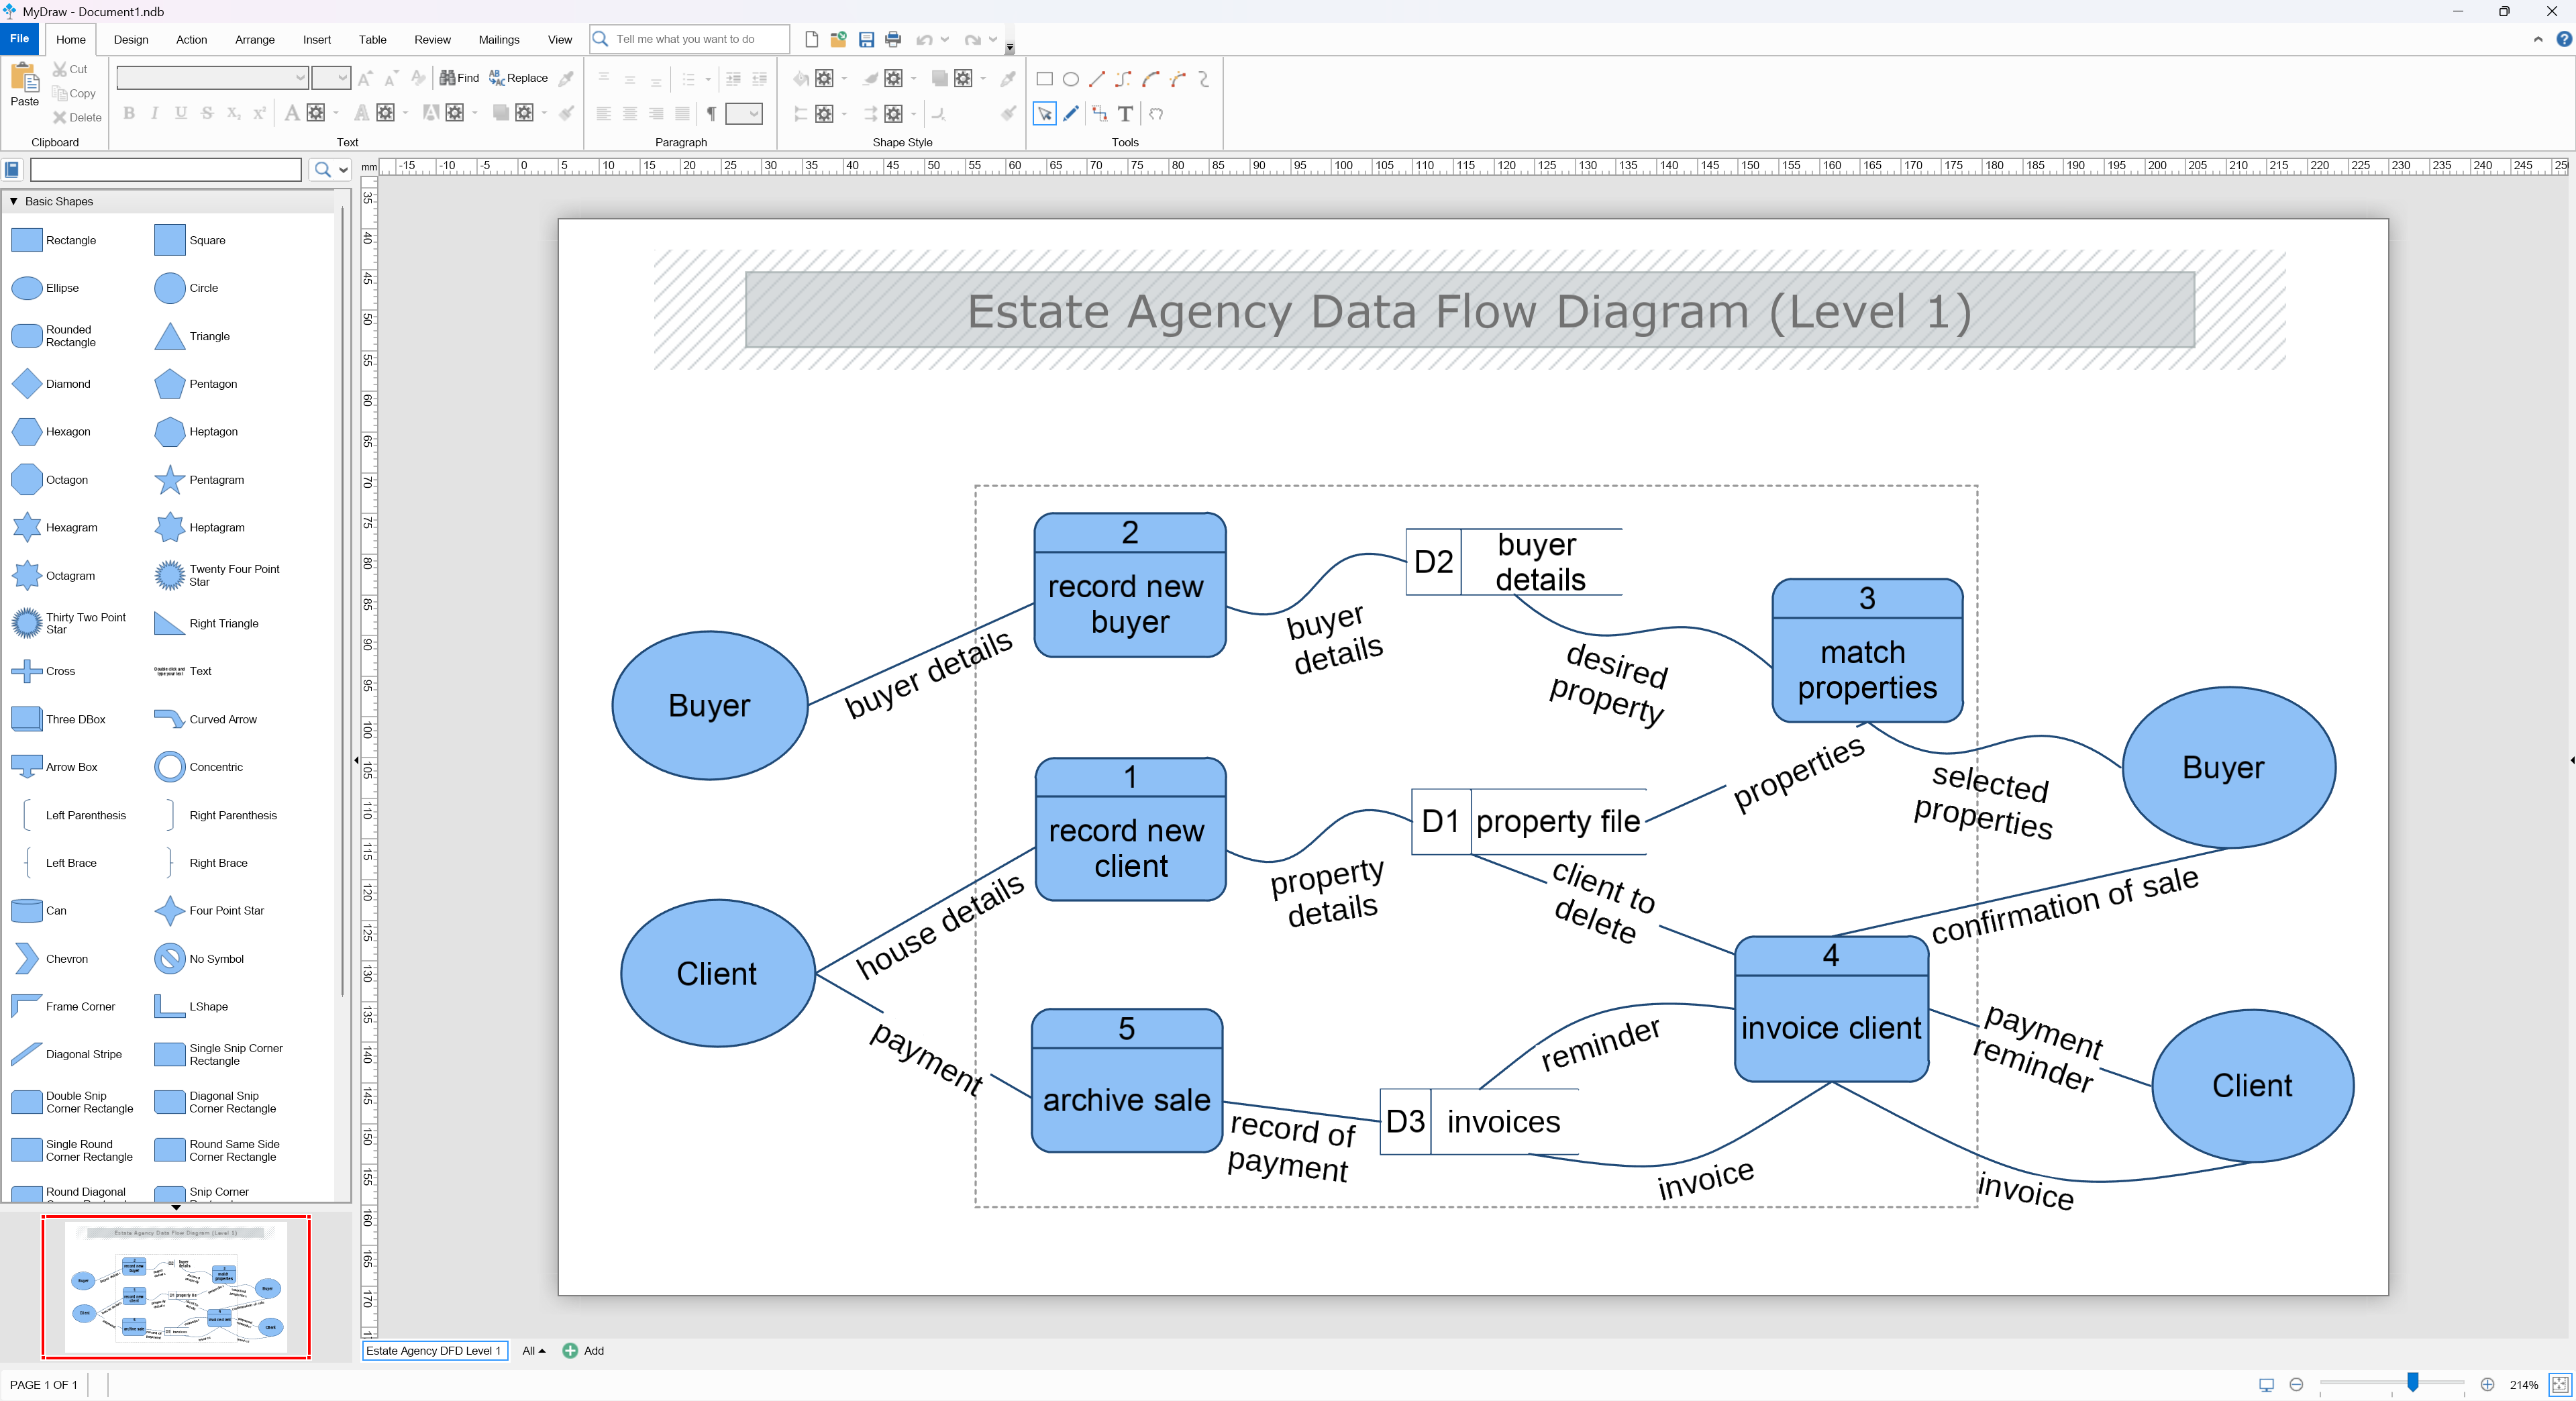Switch to the Pan hand tool
Image resolution: width=2576 pixels, height=1401 pixels.
[1156, 114]
